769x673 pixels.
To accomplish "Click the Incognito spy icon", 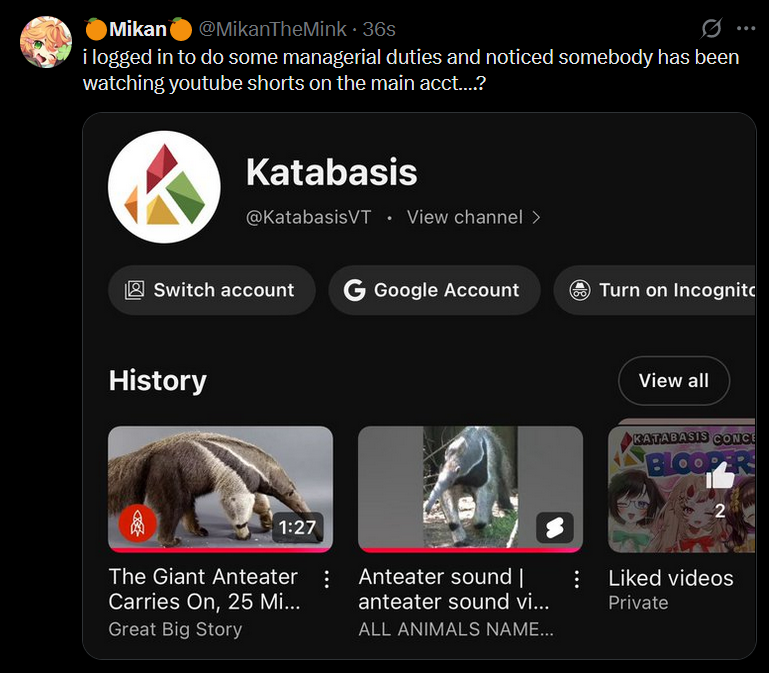I will pyautogui.click(x=580, y=290).
